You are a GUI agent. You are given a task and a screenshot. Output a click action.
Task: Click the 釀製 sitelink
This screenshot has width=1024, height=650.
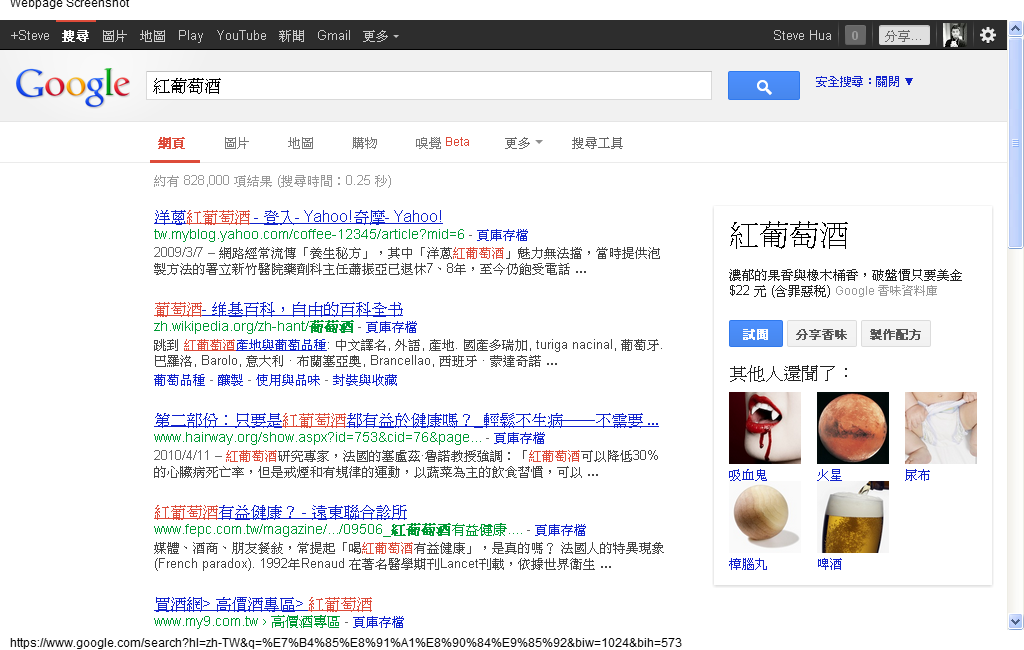pos(230,380)
